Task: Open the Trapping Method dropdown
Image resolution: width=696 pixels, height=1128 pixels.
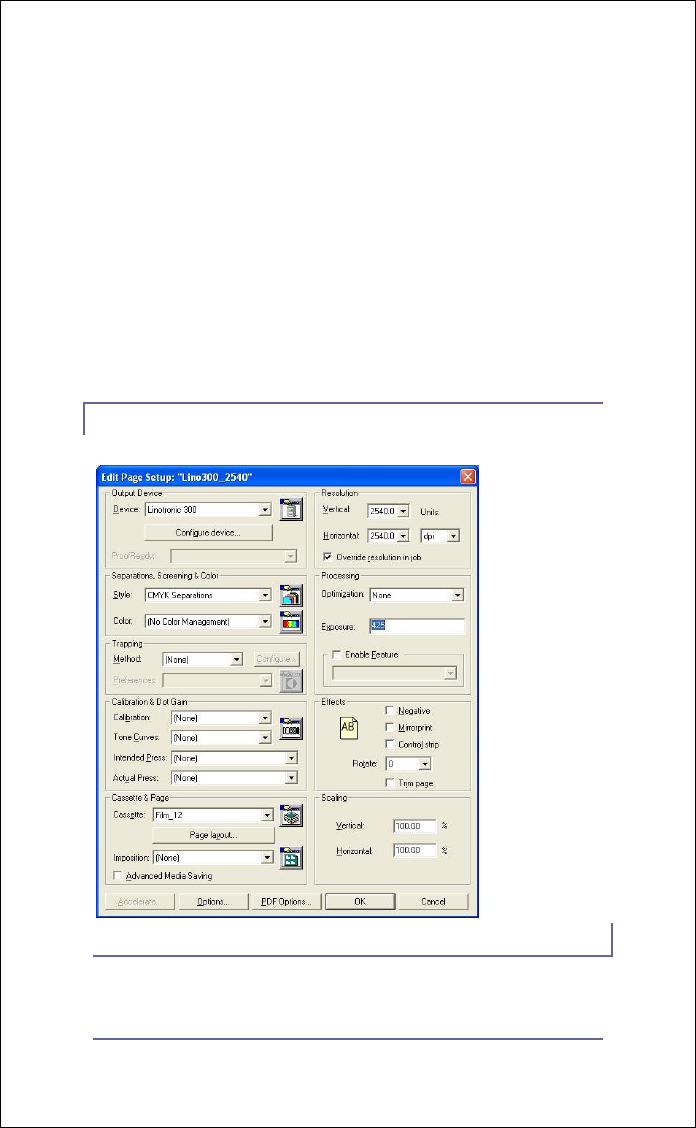Action: point(203,659)
